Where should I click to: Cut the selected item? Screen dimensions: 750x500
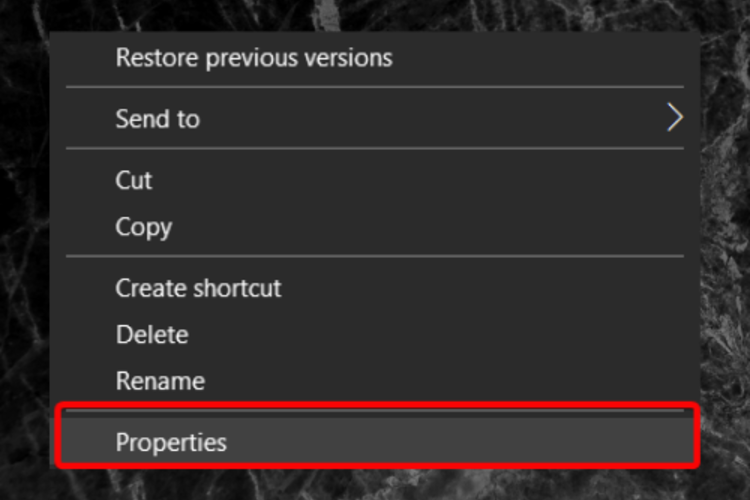[375, 180]
